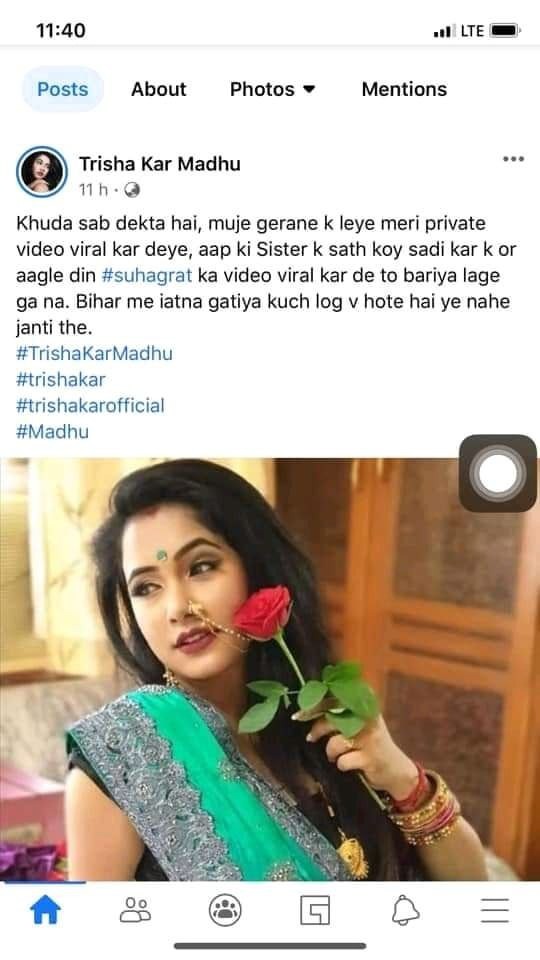
Task: Select the Posts tab
Action: tap(62, 89)
